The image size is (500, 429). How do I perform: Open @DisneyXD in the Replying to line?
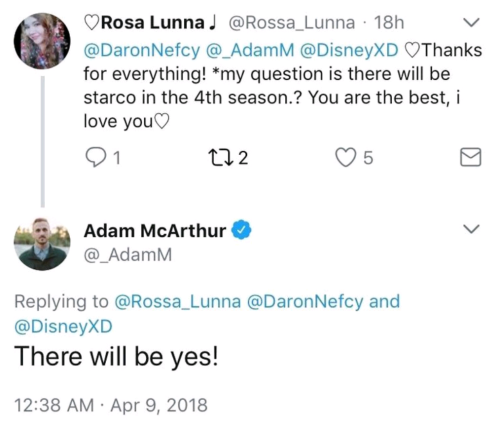pos(63,326)
